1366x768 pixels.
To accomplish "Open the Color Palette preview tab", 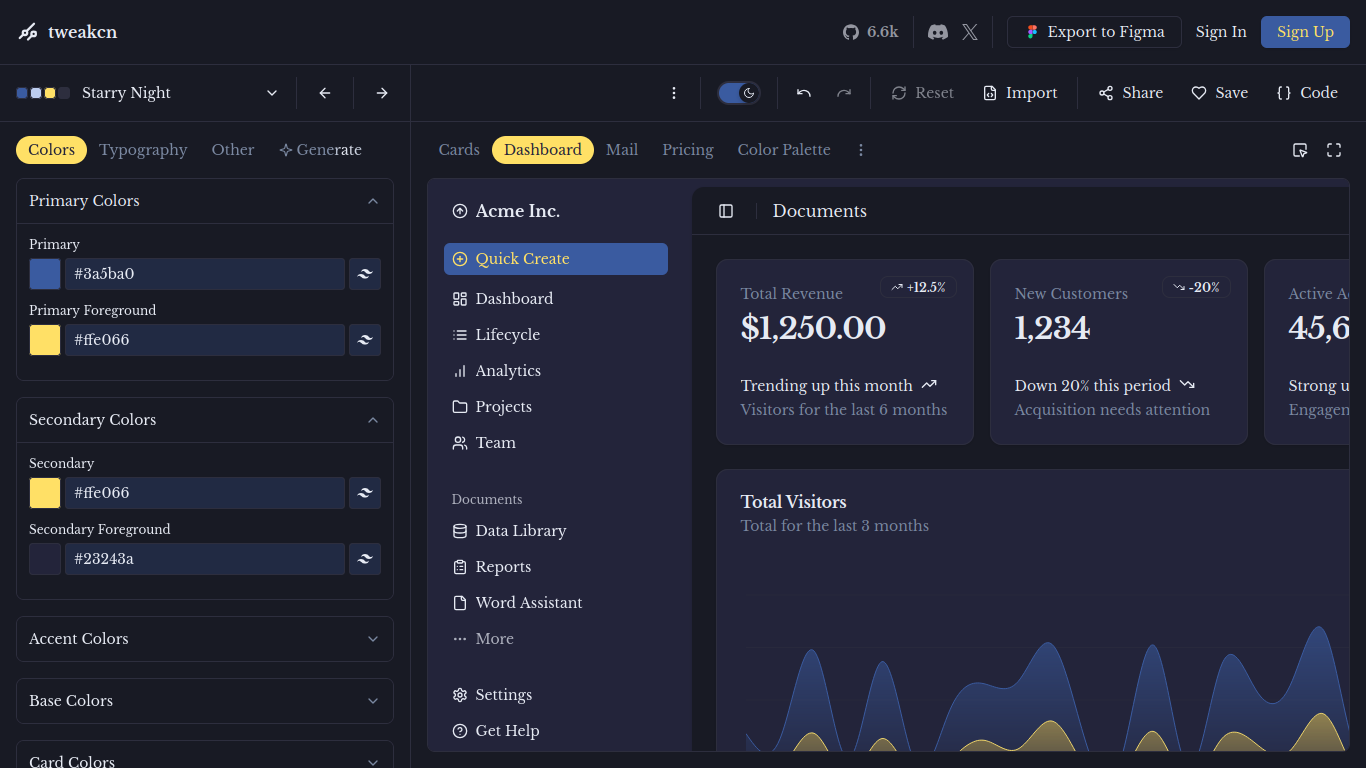I will tap(784, 150).
